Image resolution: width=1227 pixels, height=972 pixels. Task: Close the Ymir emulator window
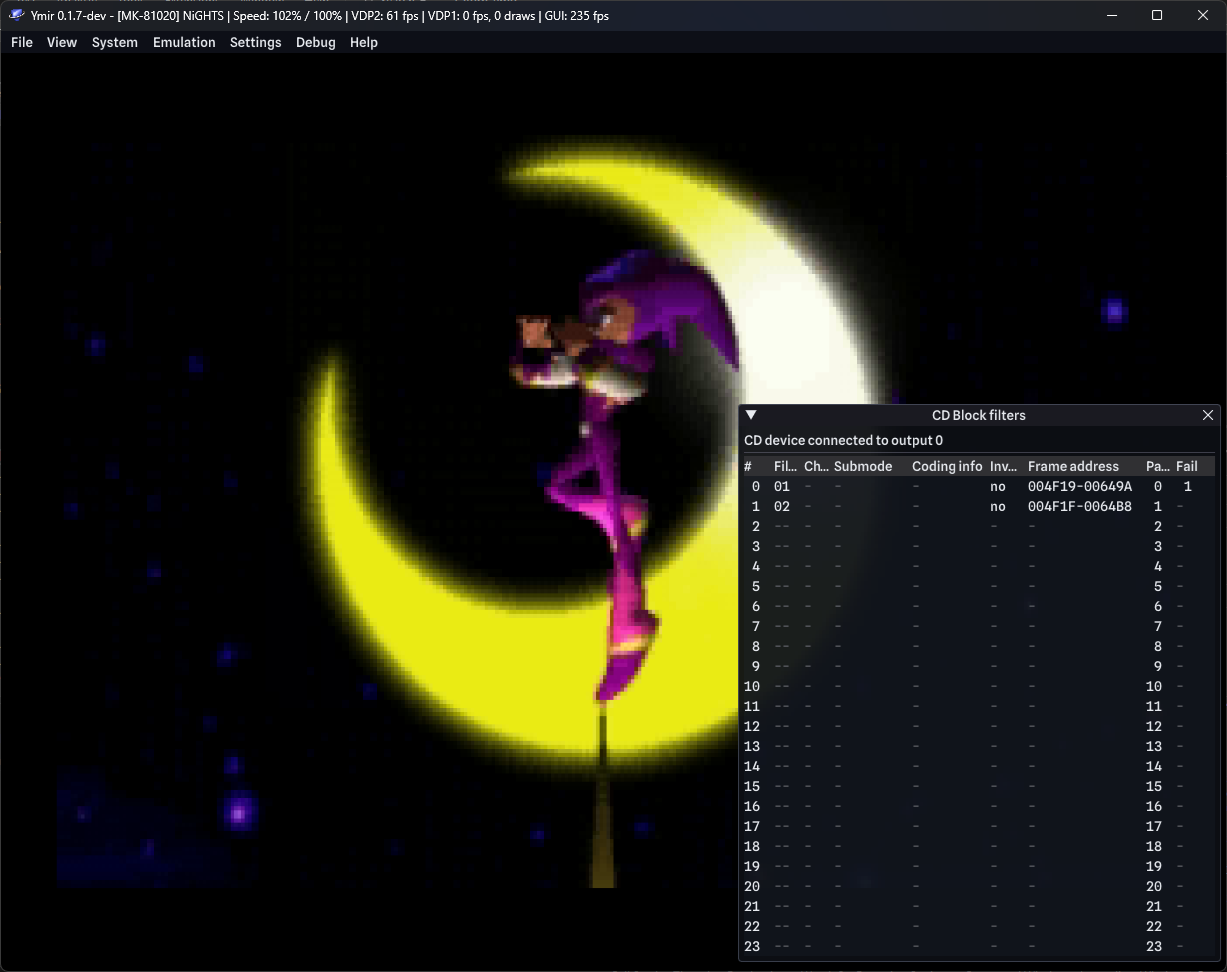coord(1203,15)
